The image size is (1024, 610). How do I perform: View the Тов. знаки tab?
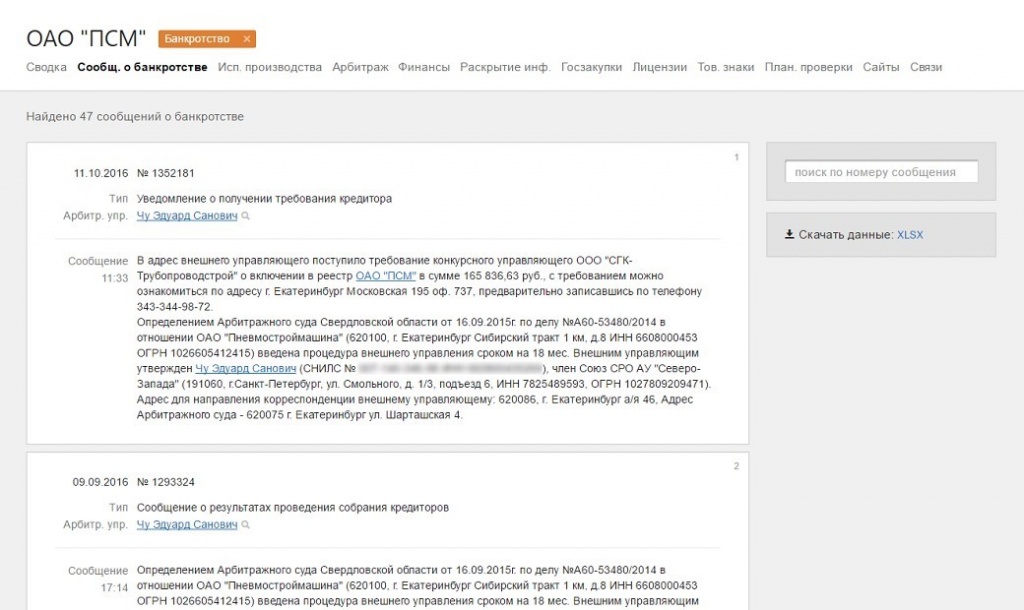pyautogui.click(x=726, y=67)
